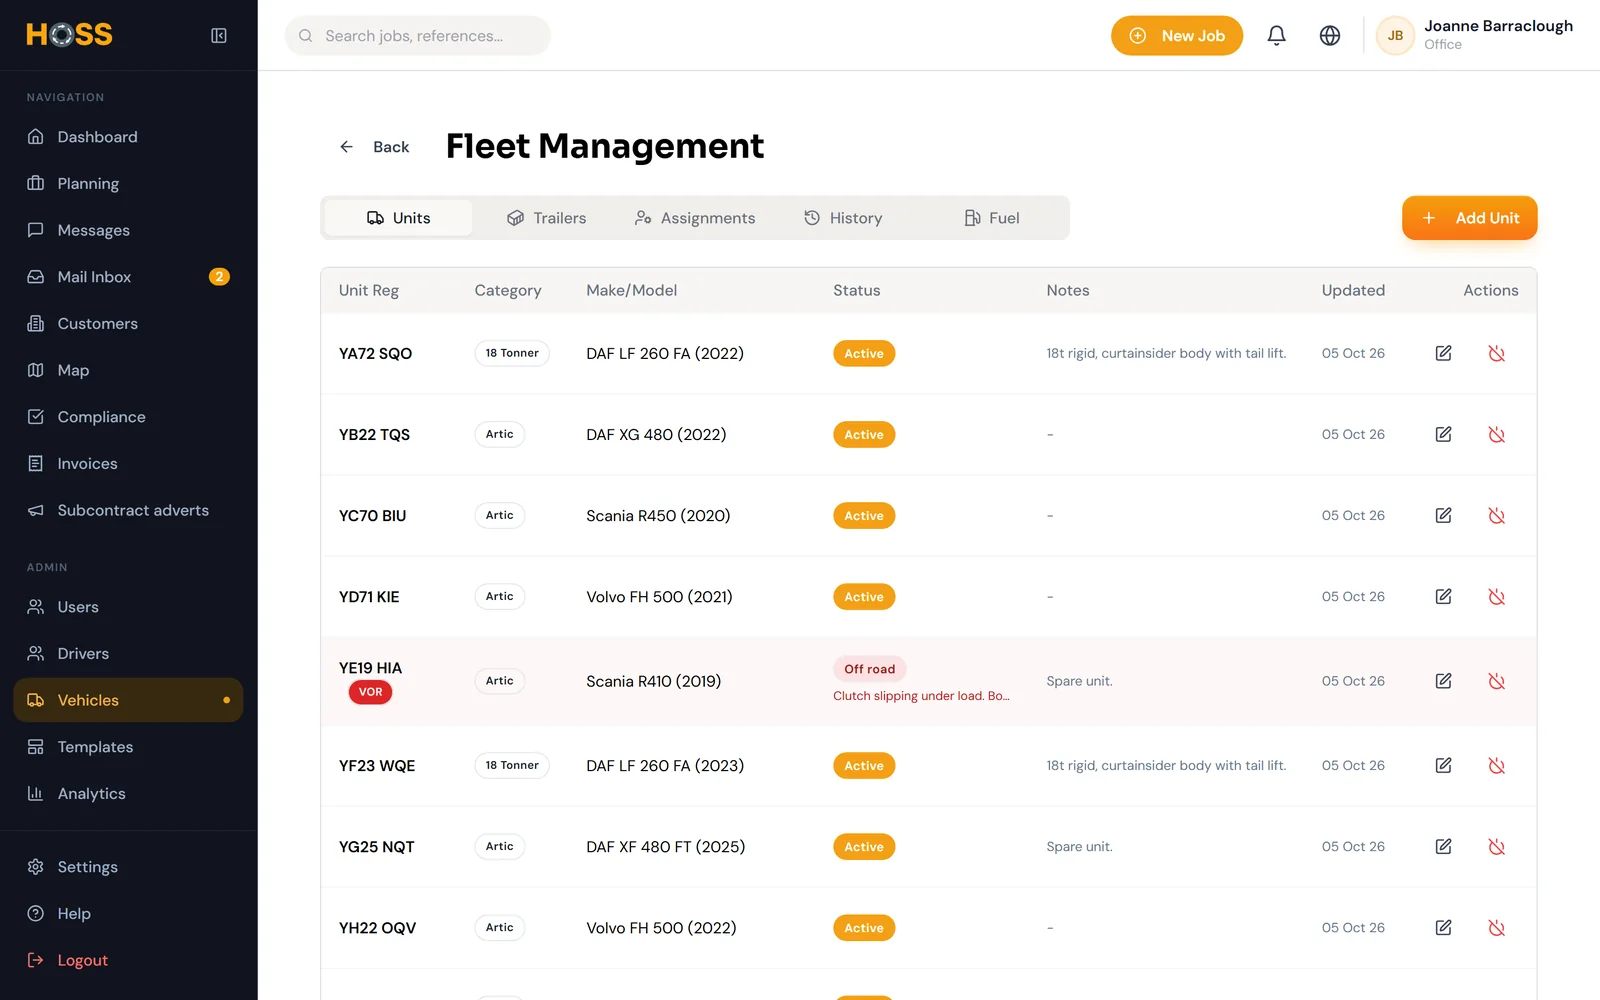Edit unit YG25 NQT
The width and height of the screenshot is (1600, 1000).
[1443, 846]
